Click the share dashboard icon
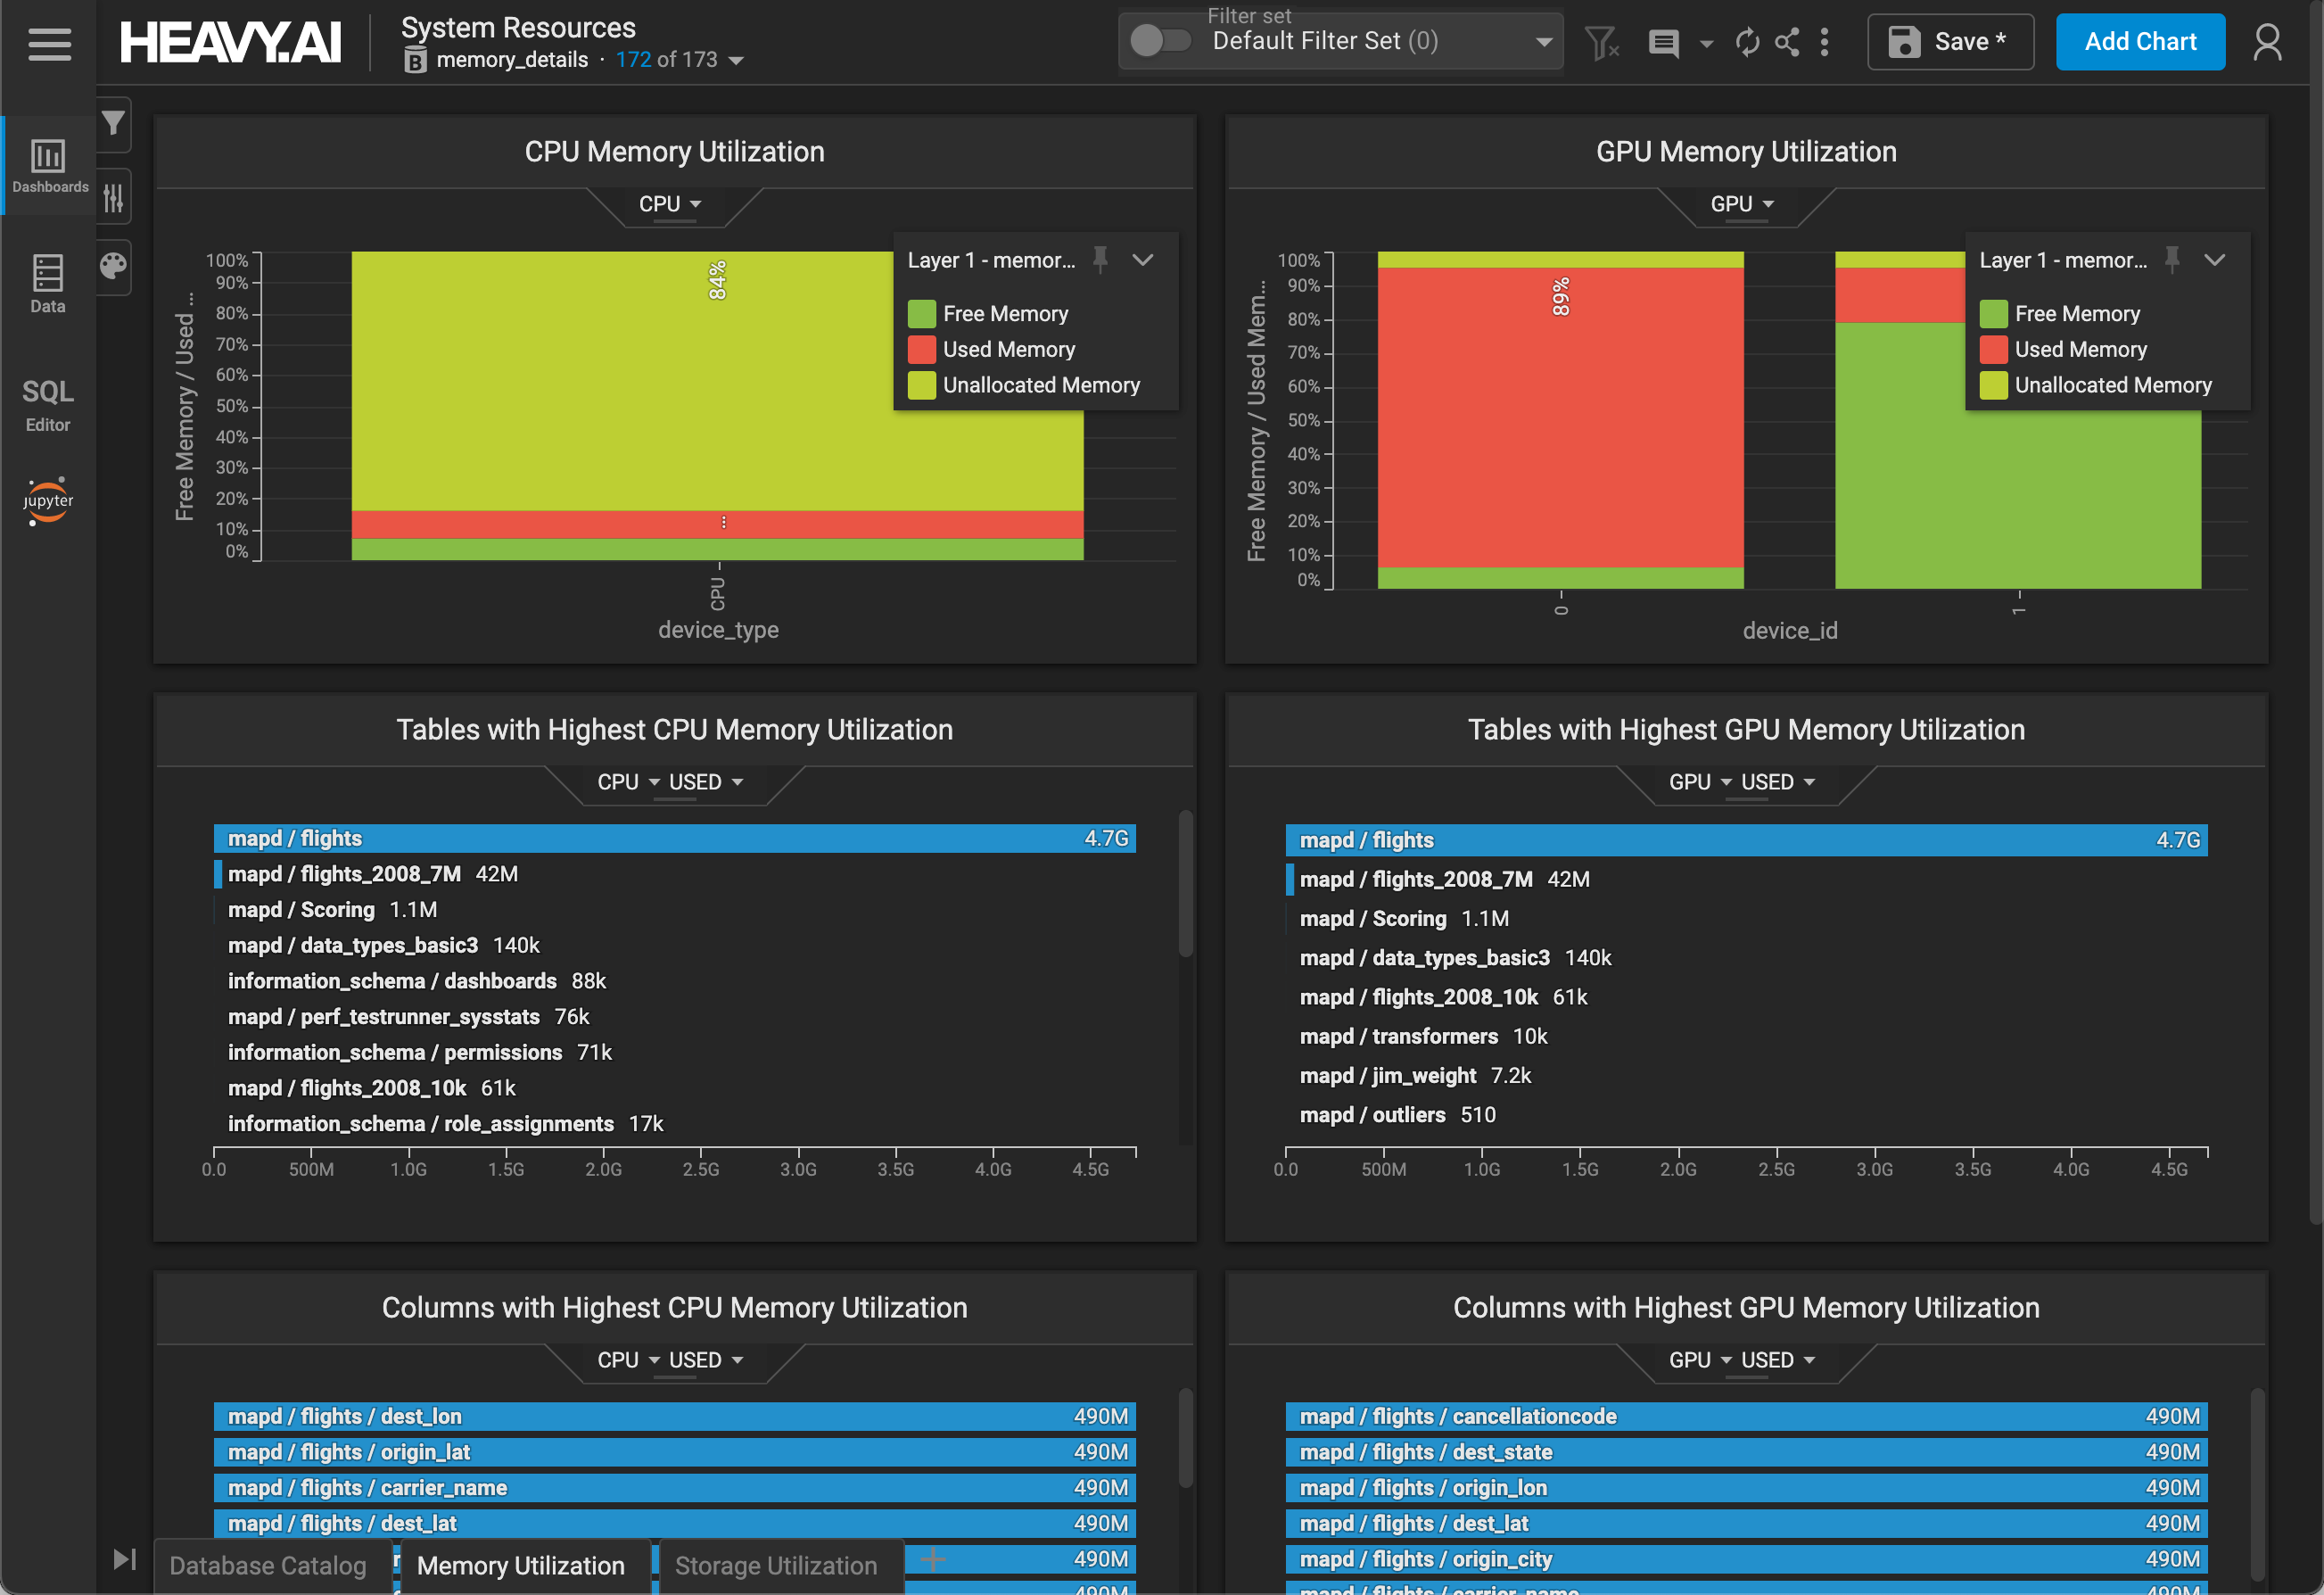 pyautogui.click(x=1787, y=42)
